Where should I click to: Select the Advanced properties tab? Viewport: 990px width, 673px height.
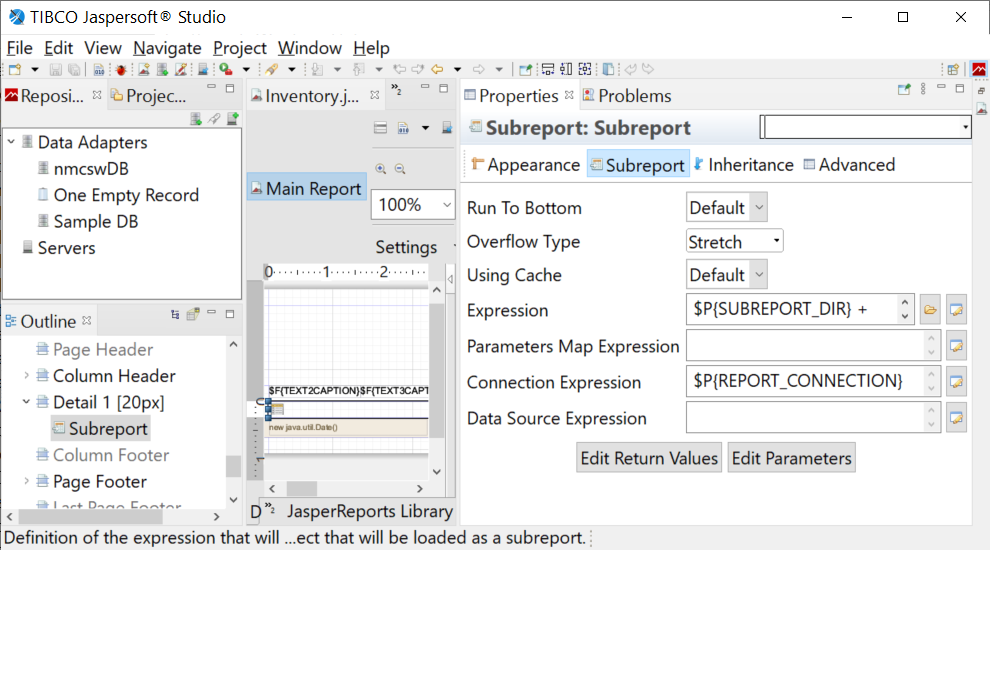pos(849,165)
